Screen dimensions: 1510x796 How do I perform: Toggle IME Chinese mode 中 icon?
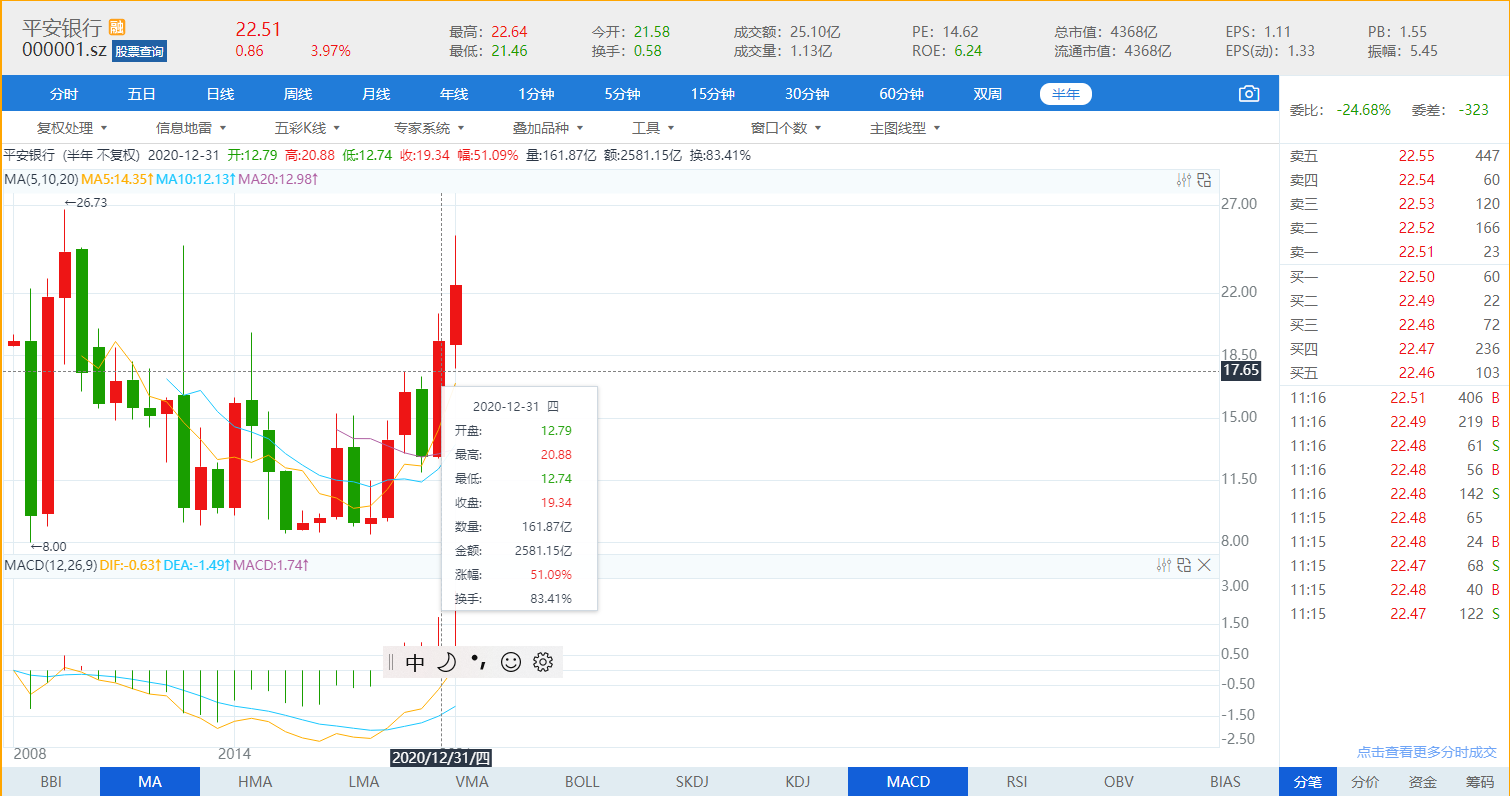pos(415,662)
